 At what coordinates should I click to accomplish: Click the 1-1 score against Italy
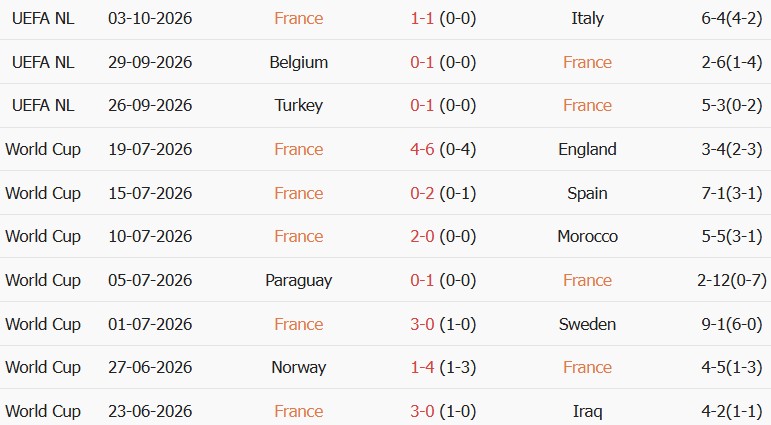[x=422, y=19]
